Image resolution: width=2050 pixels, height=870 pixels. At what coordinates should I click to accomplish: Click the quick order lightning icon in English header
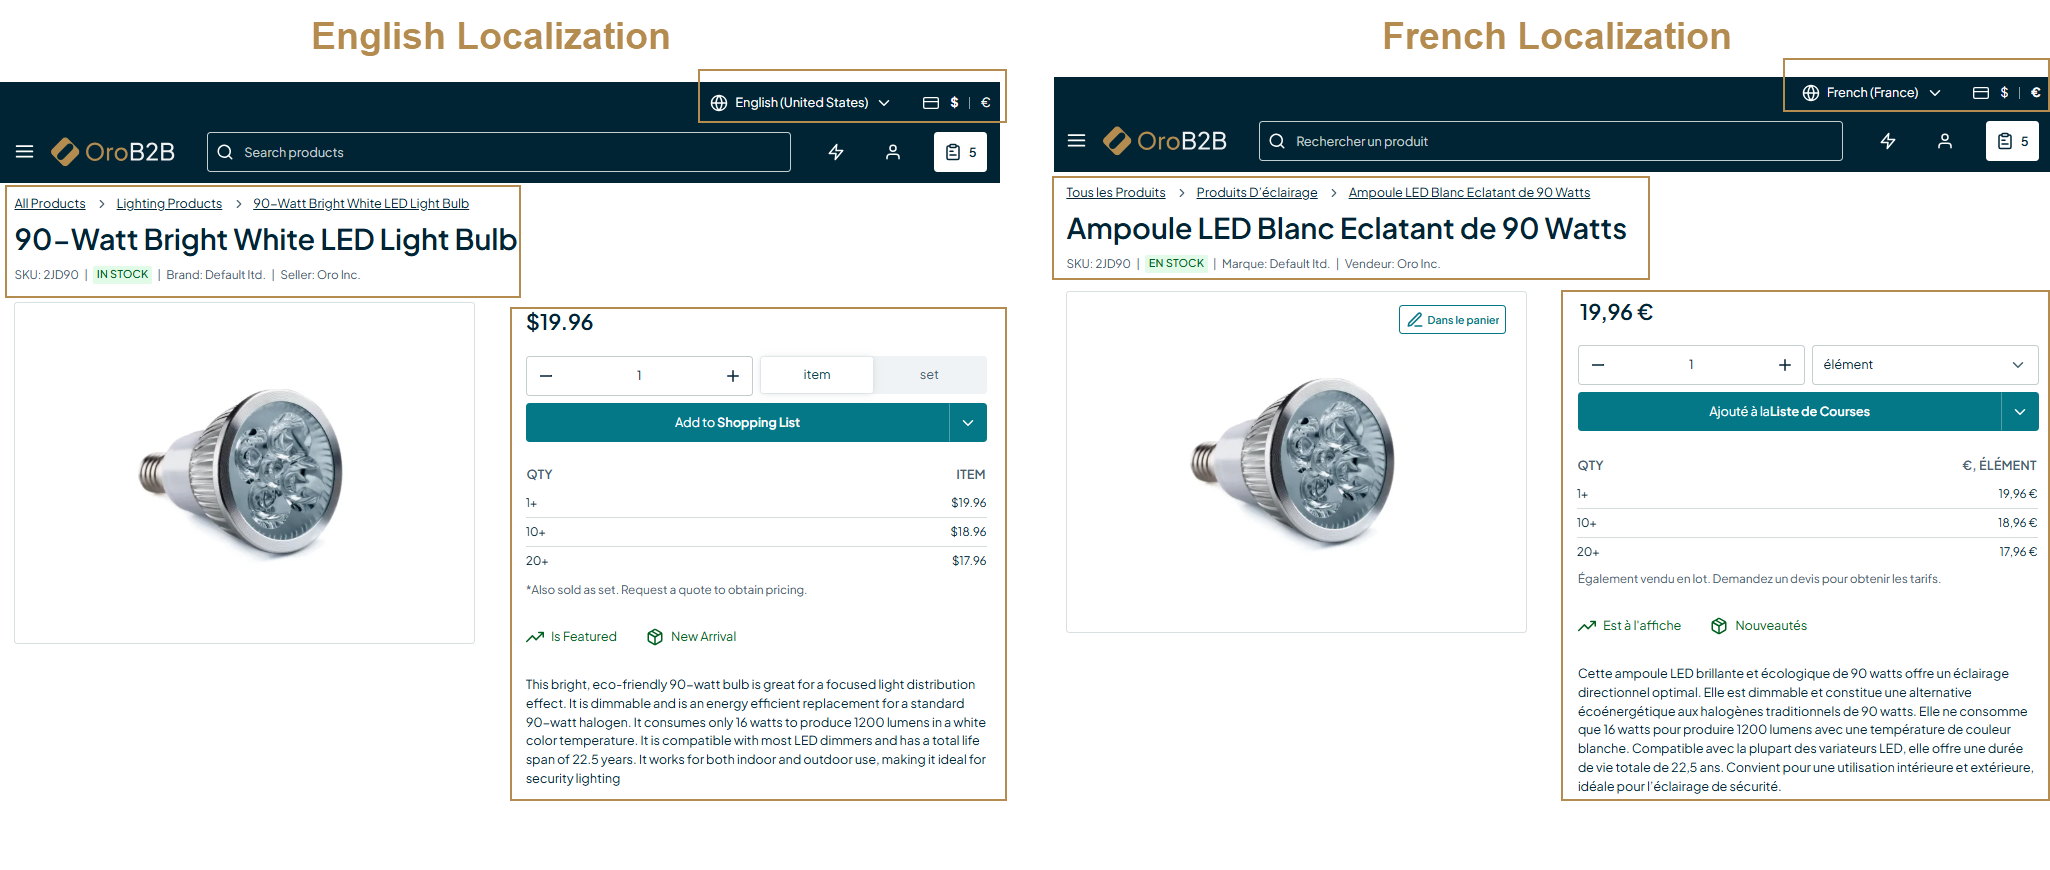(836, 152)
